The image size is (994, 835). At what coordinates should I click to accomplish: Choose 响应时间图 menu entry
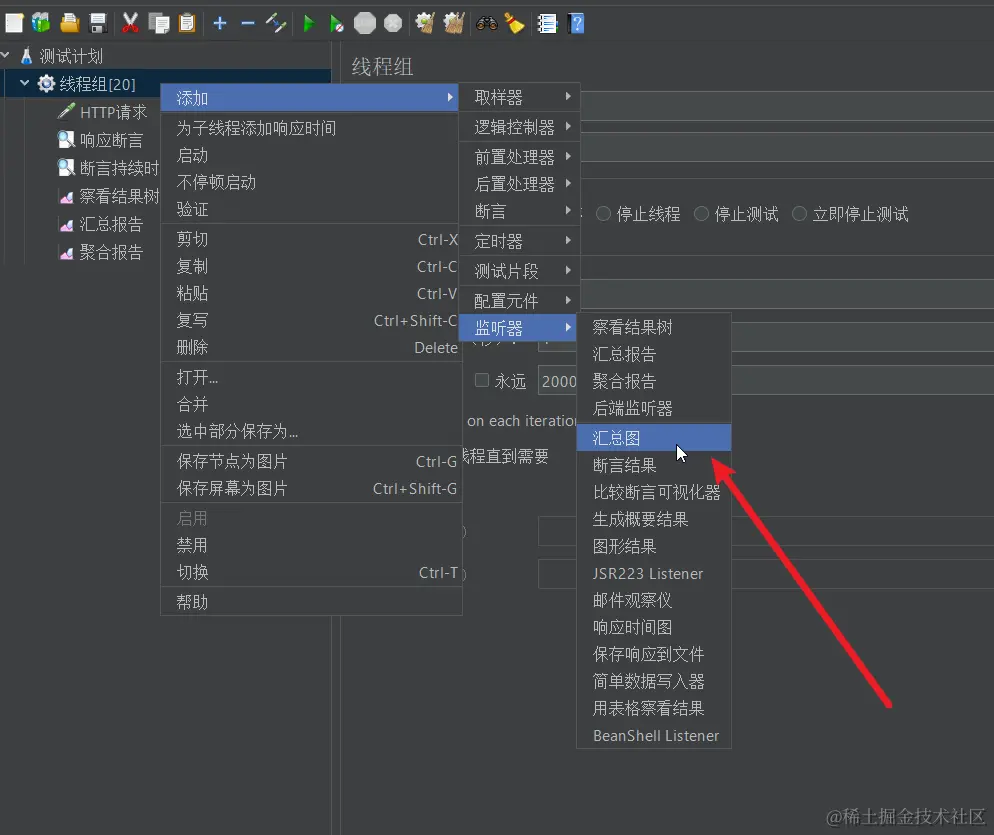tap(654, 627)
